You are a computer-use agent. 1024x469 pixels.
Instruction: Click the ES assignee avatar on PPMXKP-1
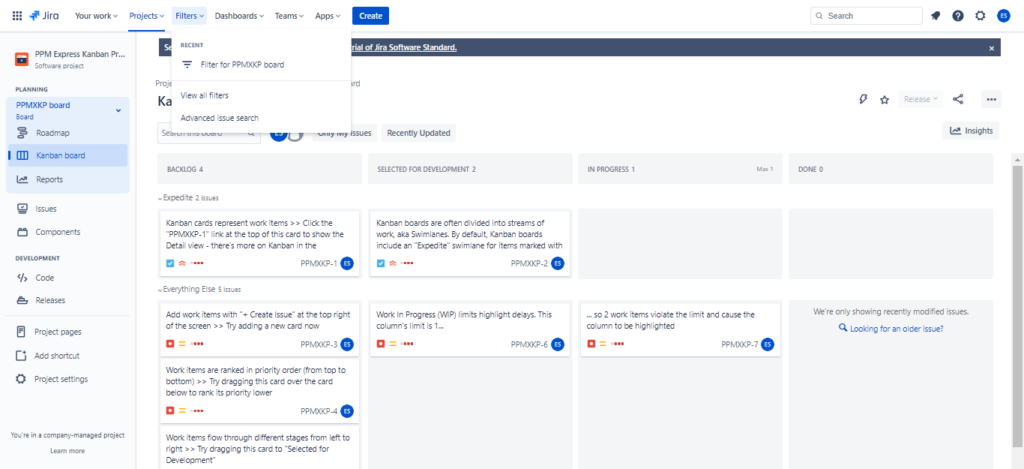tap(347, 263)
